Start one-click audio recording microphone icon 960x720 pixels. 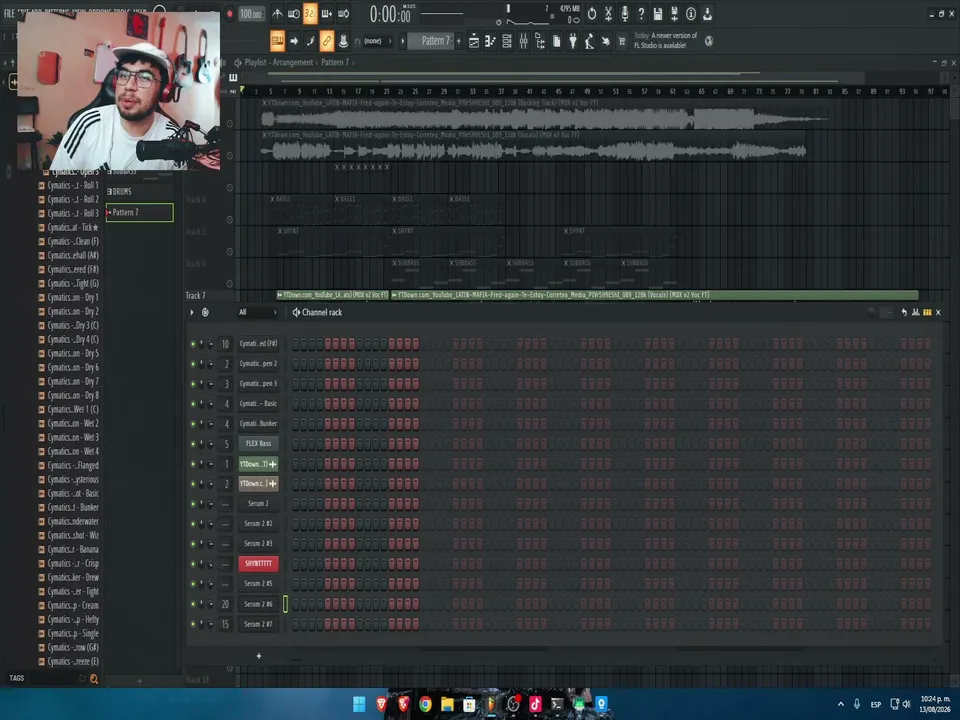pyautogui.click(x=625, y=13)
